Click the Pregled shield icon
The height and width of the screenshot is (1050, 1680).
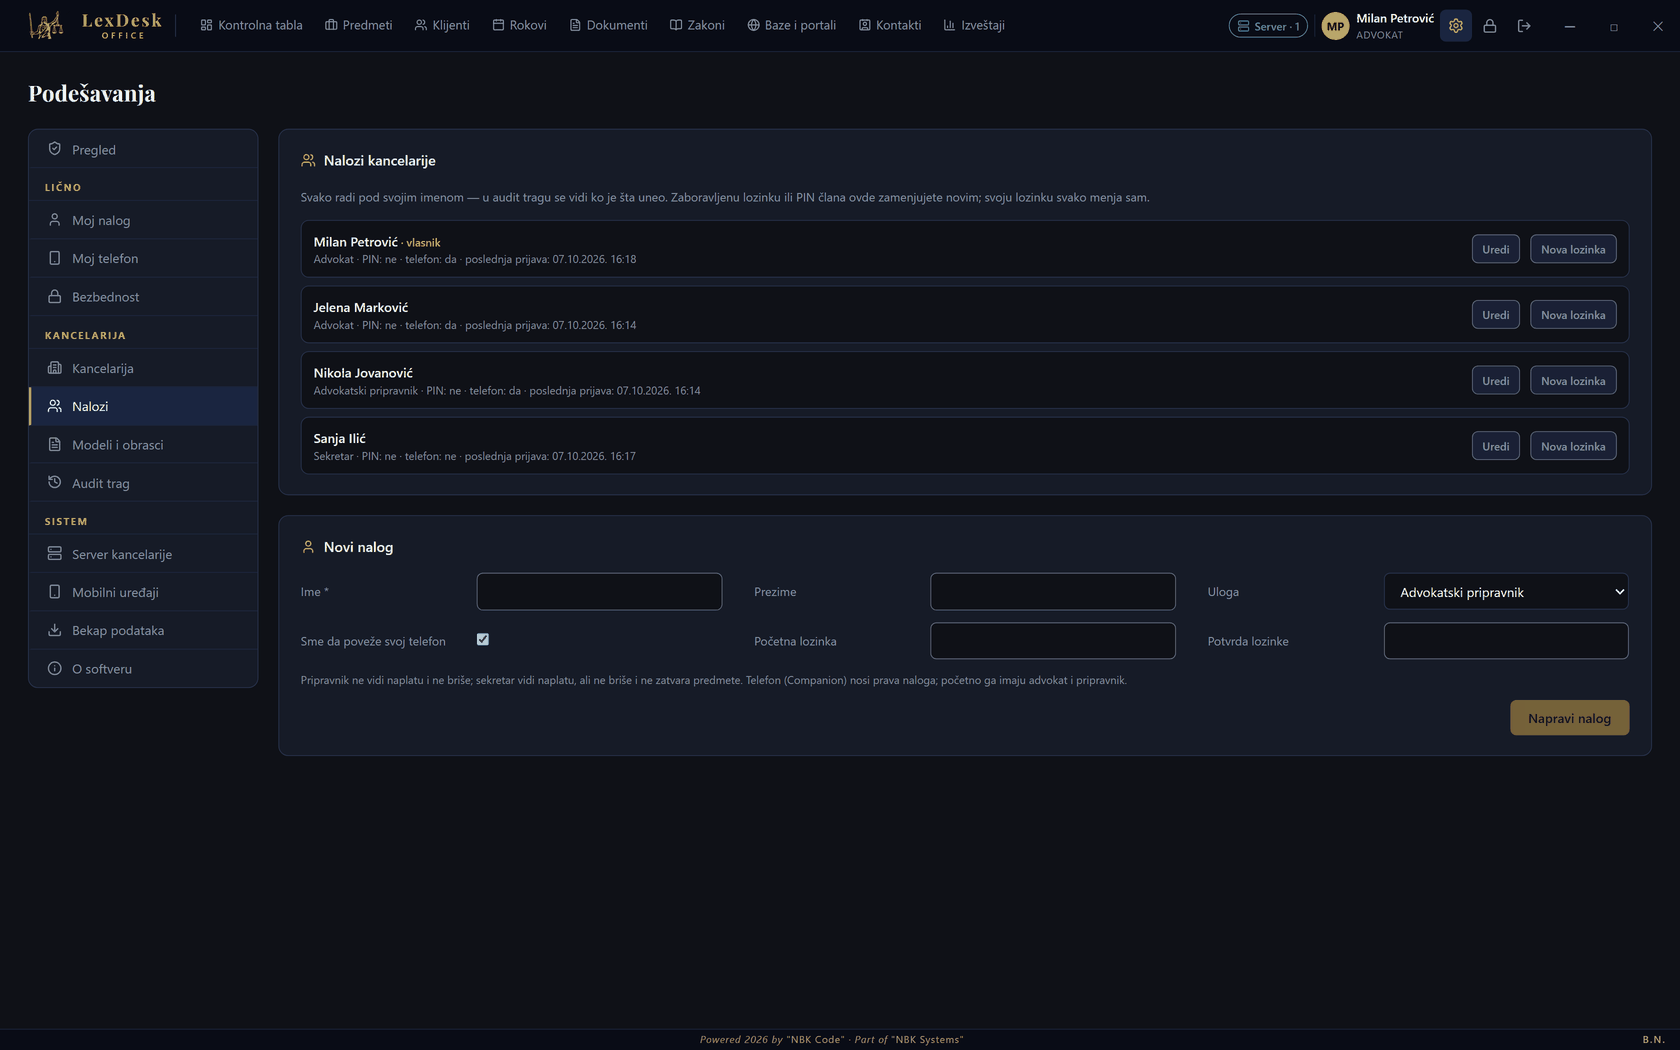(55, 149)
